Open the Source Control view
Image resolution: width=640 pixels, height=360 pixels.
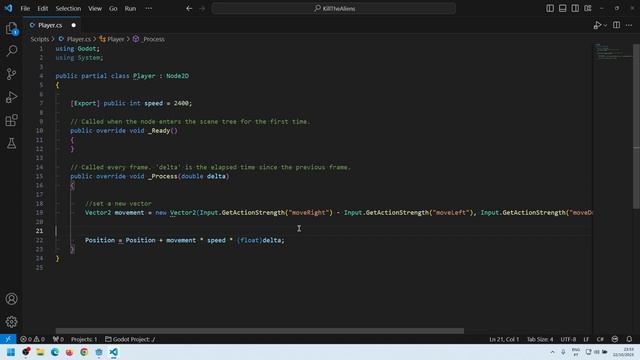click(x=11, y=74)
